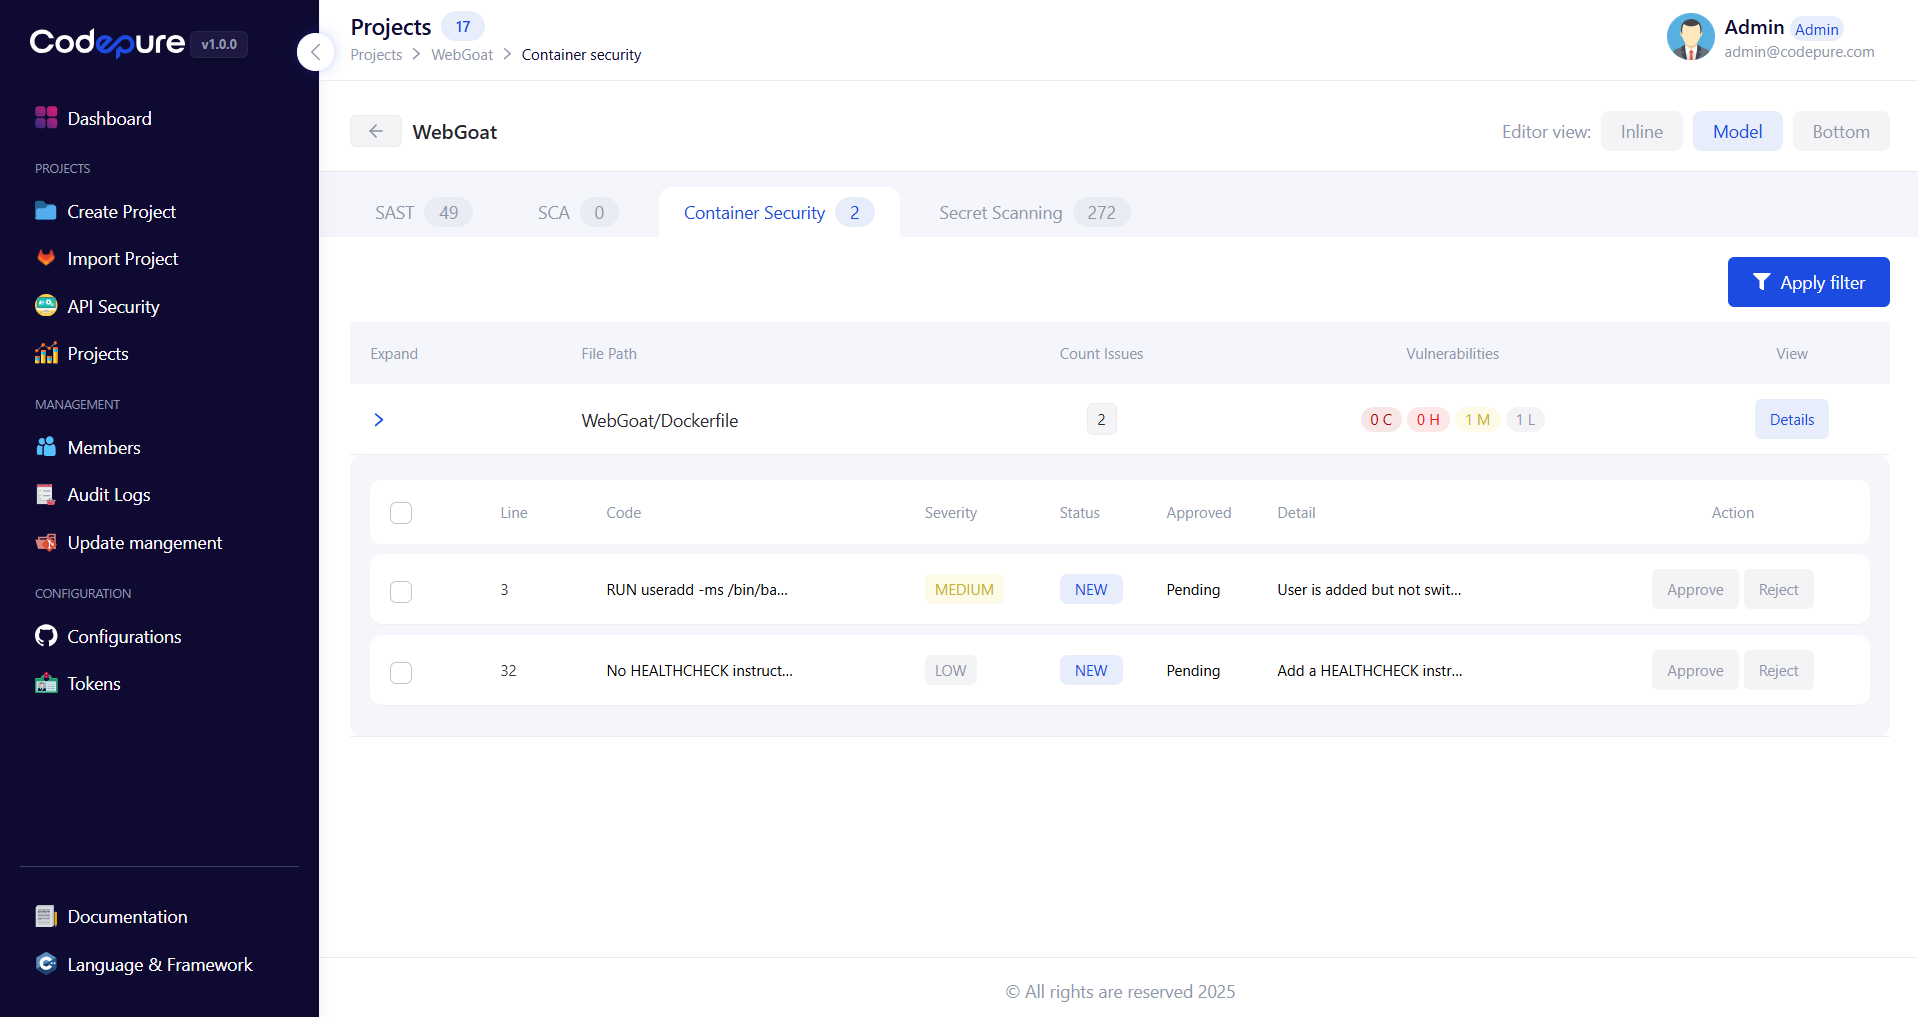Open Details for WebGoat/Dockerfile
This screenshot has height=1017, width=1918.
(1791, 419)
